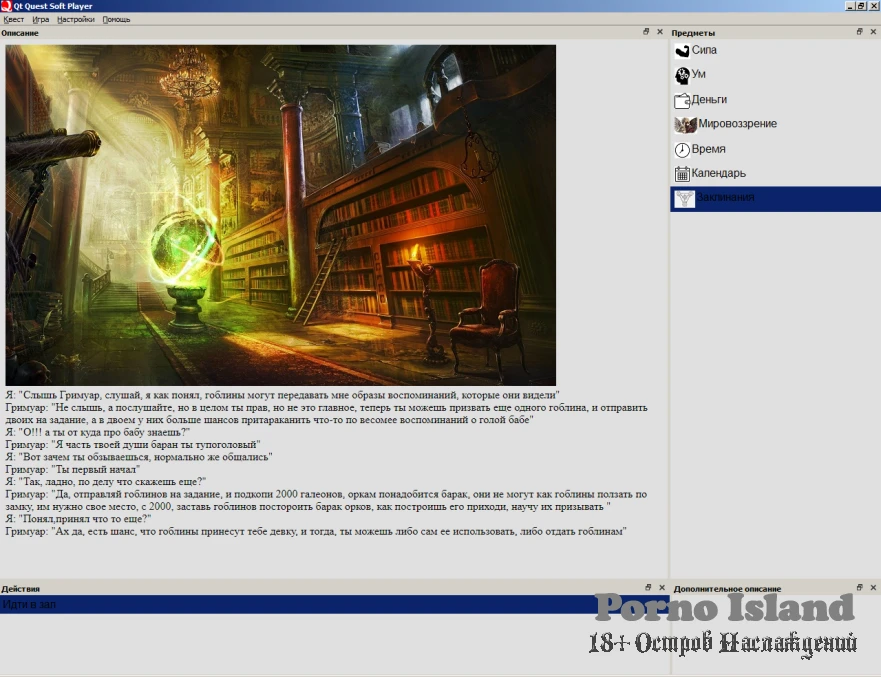Open the Игра menu
Screen dimensions: 881x677
[x=40, y=19]
